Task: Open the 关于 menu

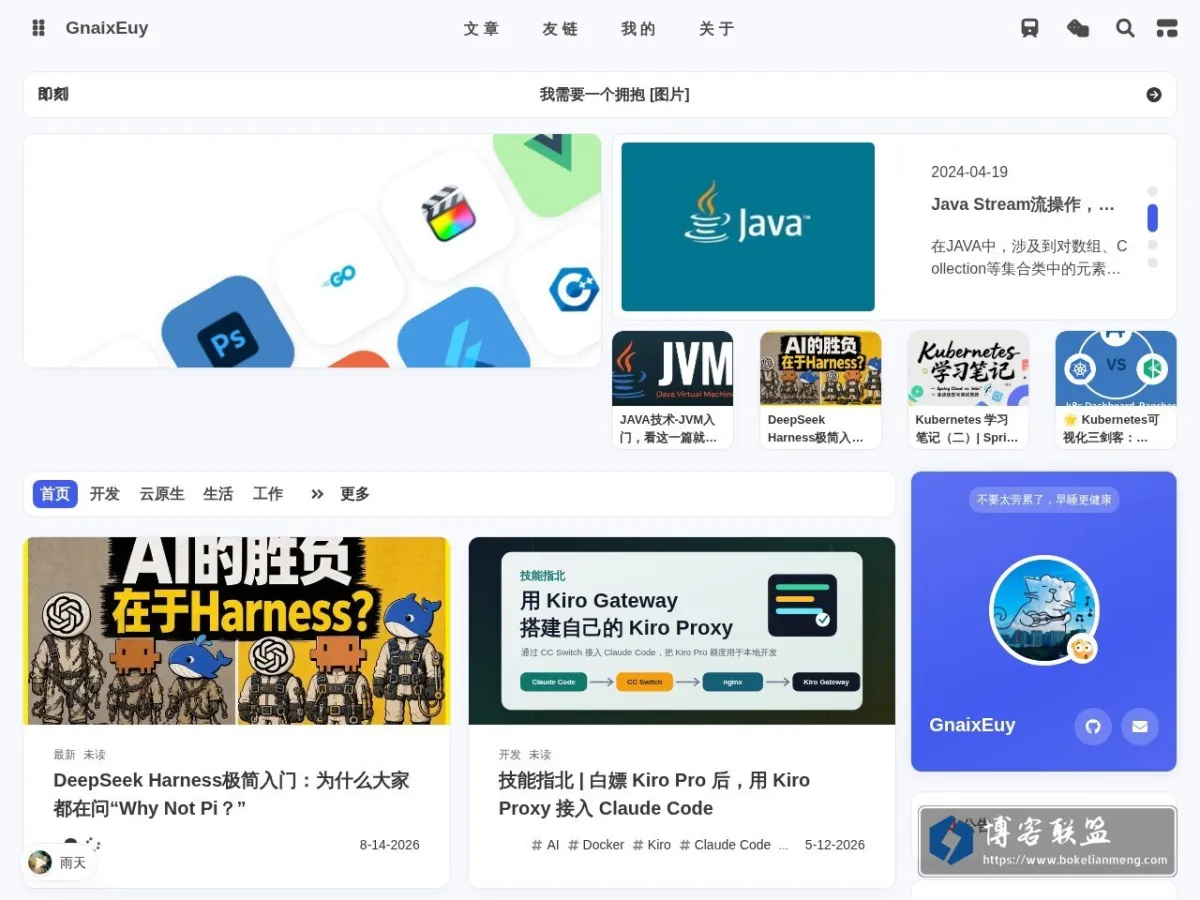Action: coord(717,29)
